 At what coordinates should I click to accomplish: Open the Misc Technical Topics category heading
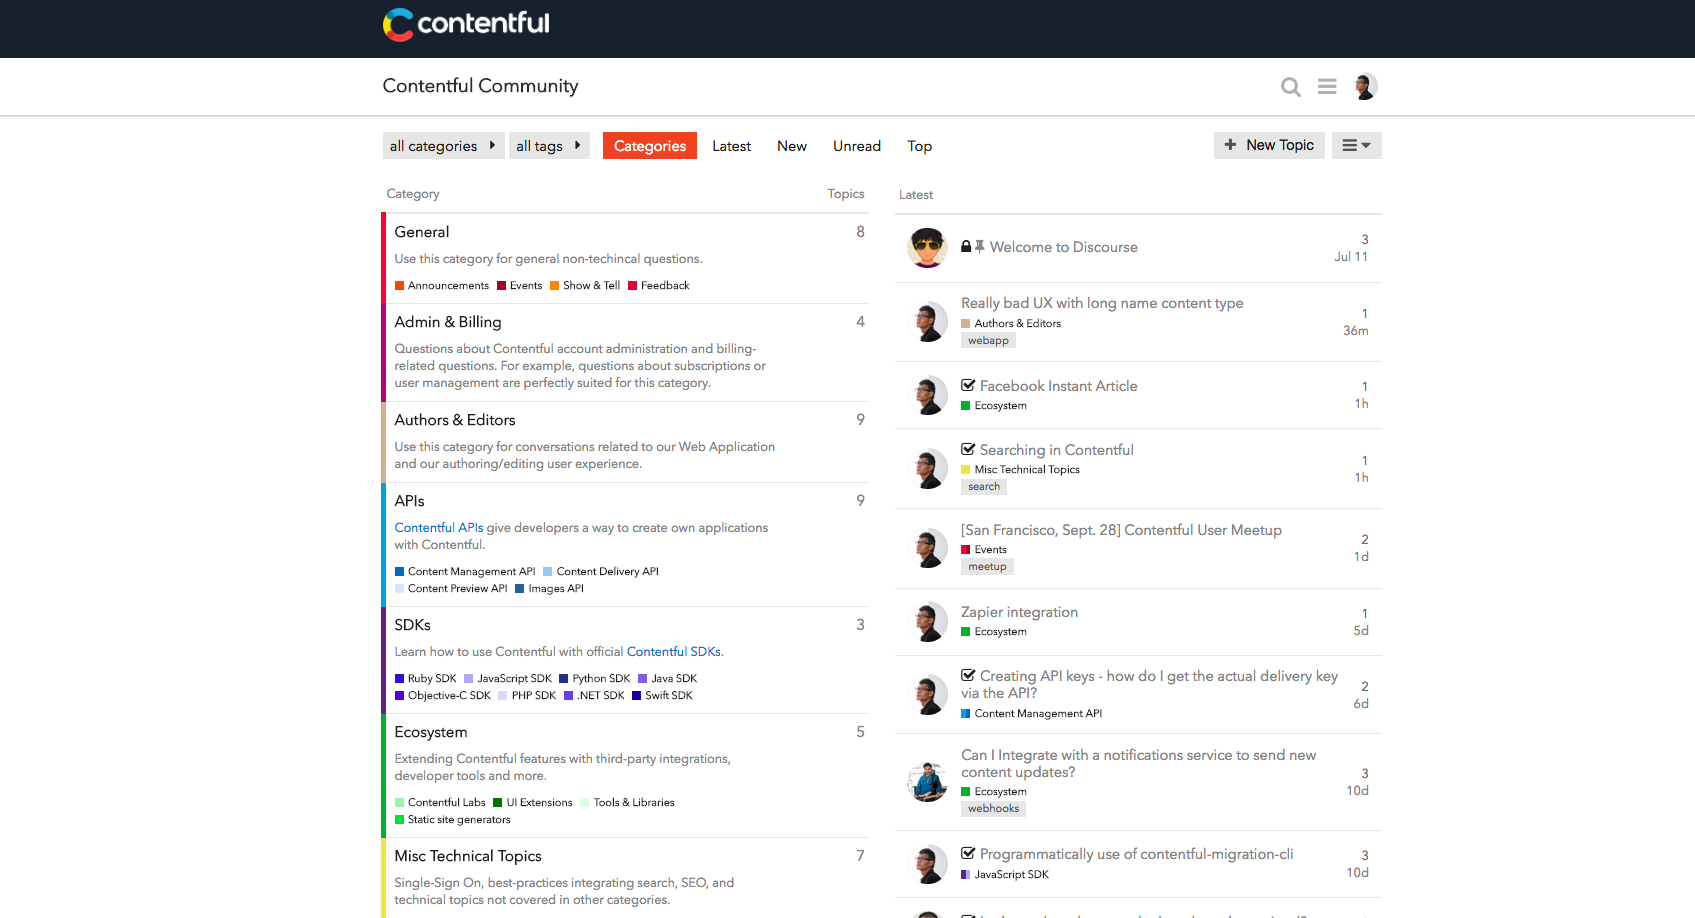pos(468,856)
